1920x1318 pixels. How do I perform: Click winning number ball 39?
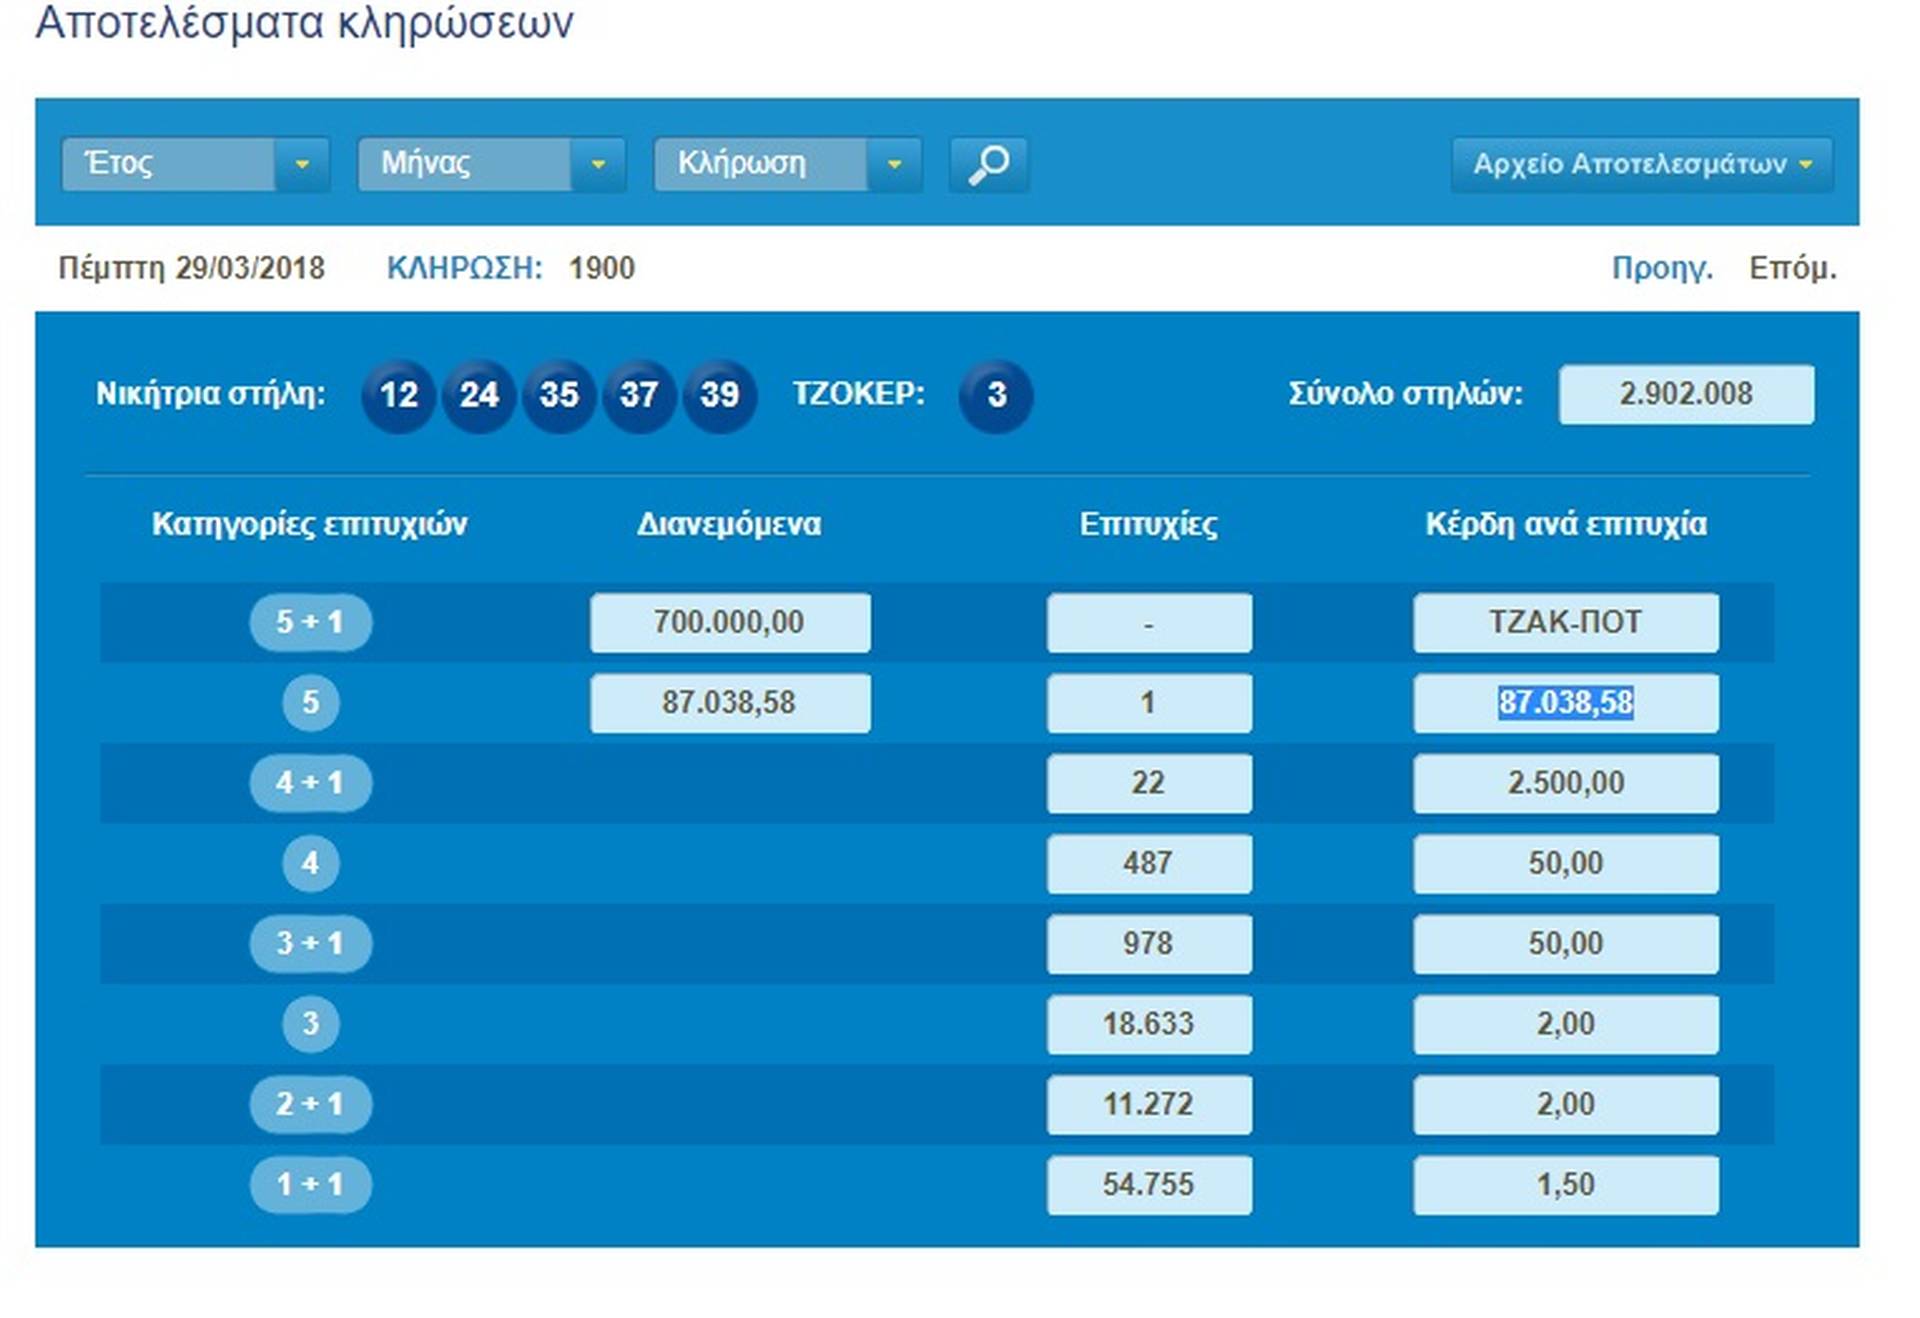(719, 395)
